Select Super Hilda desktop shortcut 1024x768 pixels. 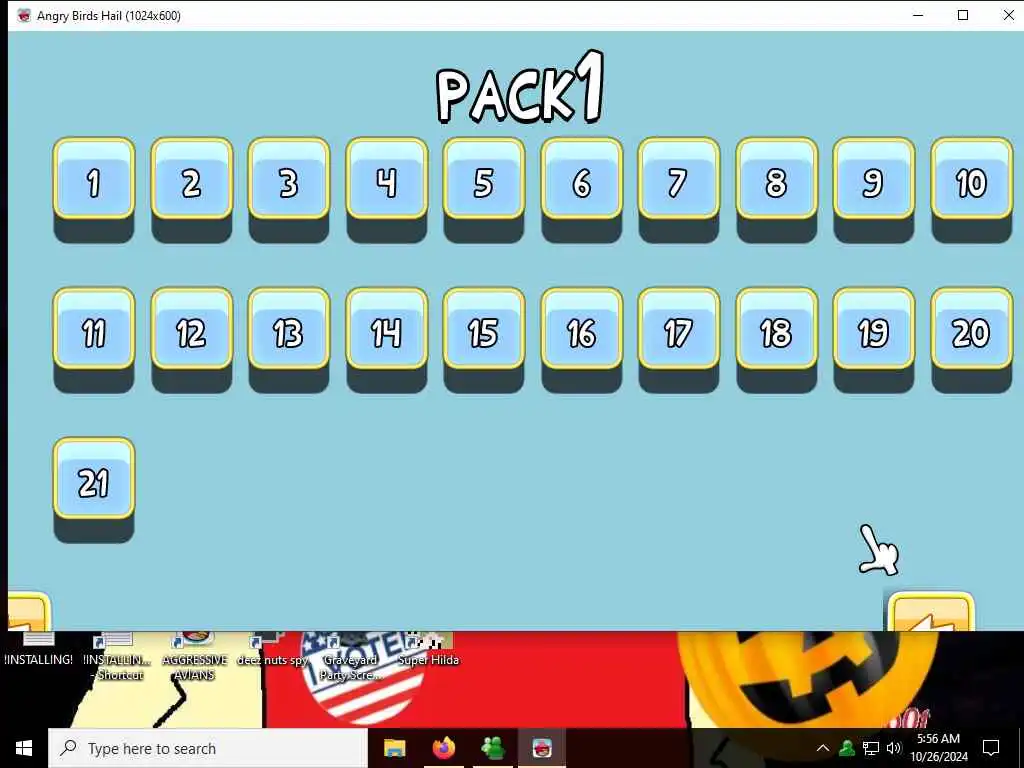(428, 650)
